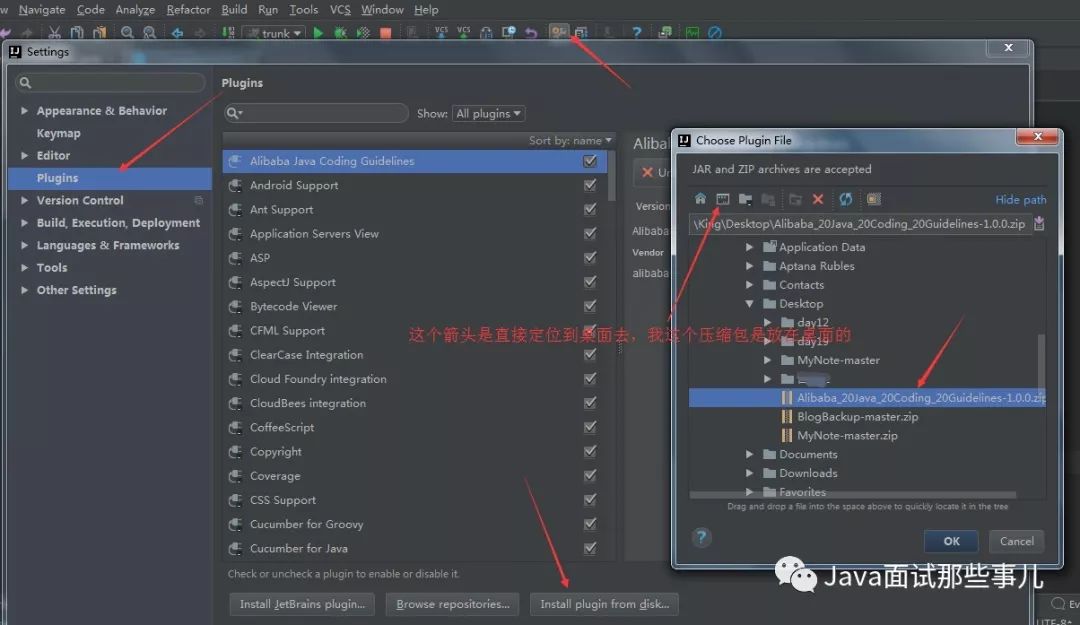Click OK in Choose Plugin File dialog
The height and width of the screenshot is (625, 1080).
[x=951, y=541]
